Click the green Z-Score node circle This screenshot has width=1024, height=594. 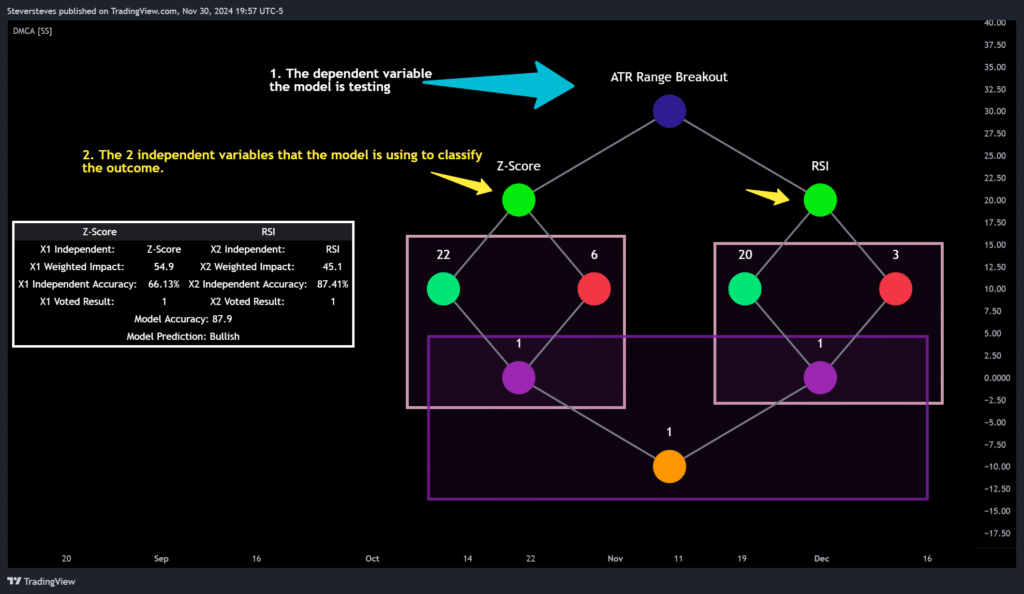pyautogui.click(x=518, y=200)
